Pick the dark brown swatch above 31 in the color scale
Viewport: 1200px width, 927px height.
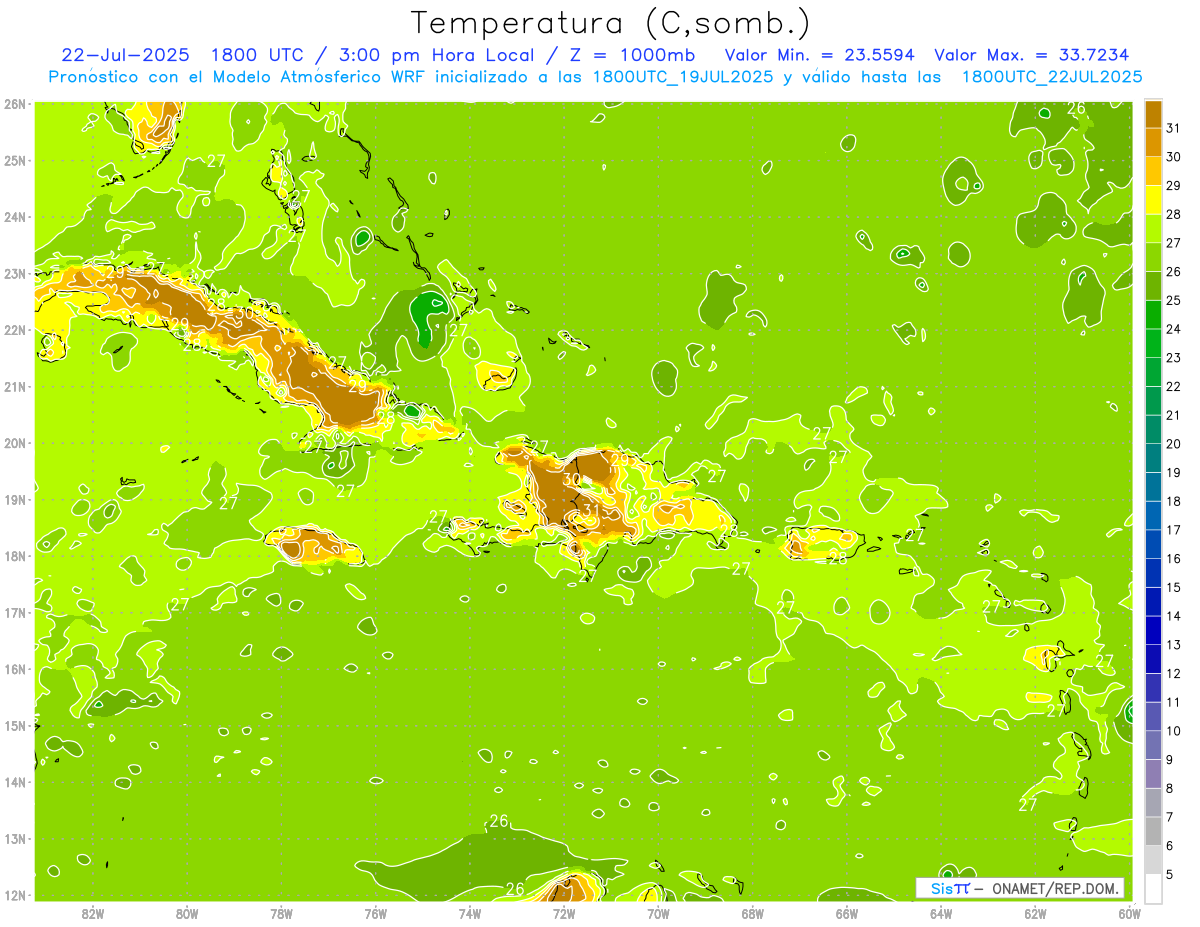tap(1154, 114)
